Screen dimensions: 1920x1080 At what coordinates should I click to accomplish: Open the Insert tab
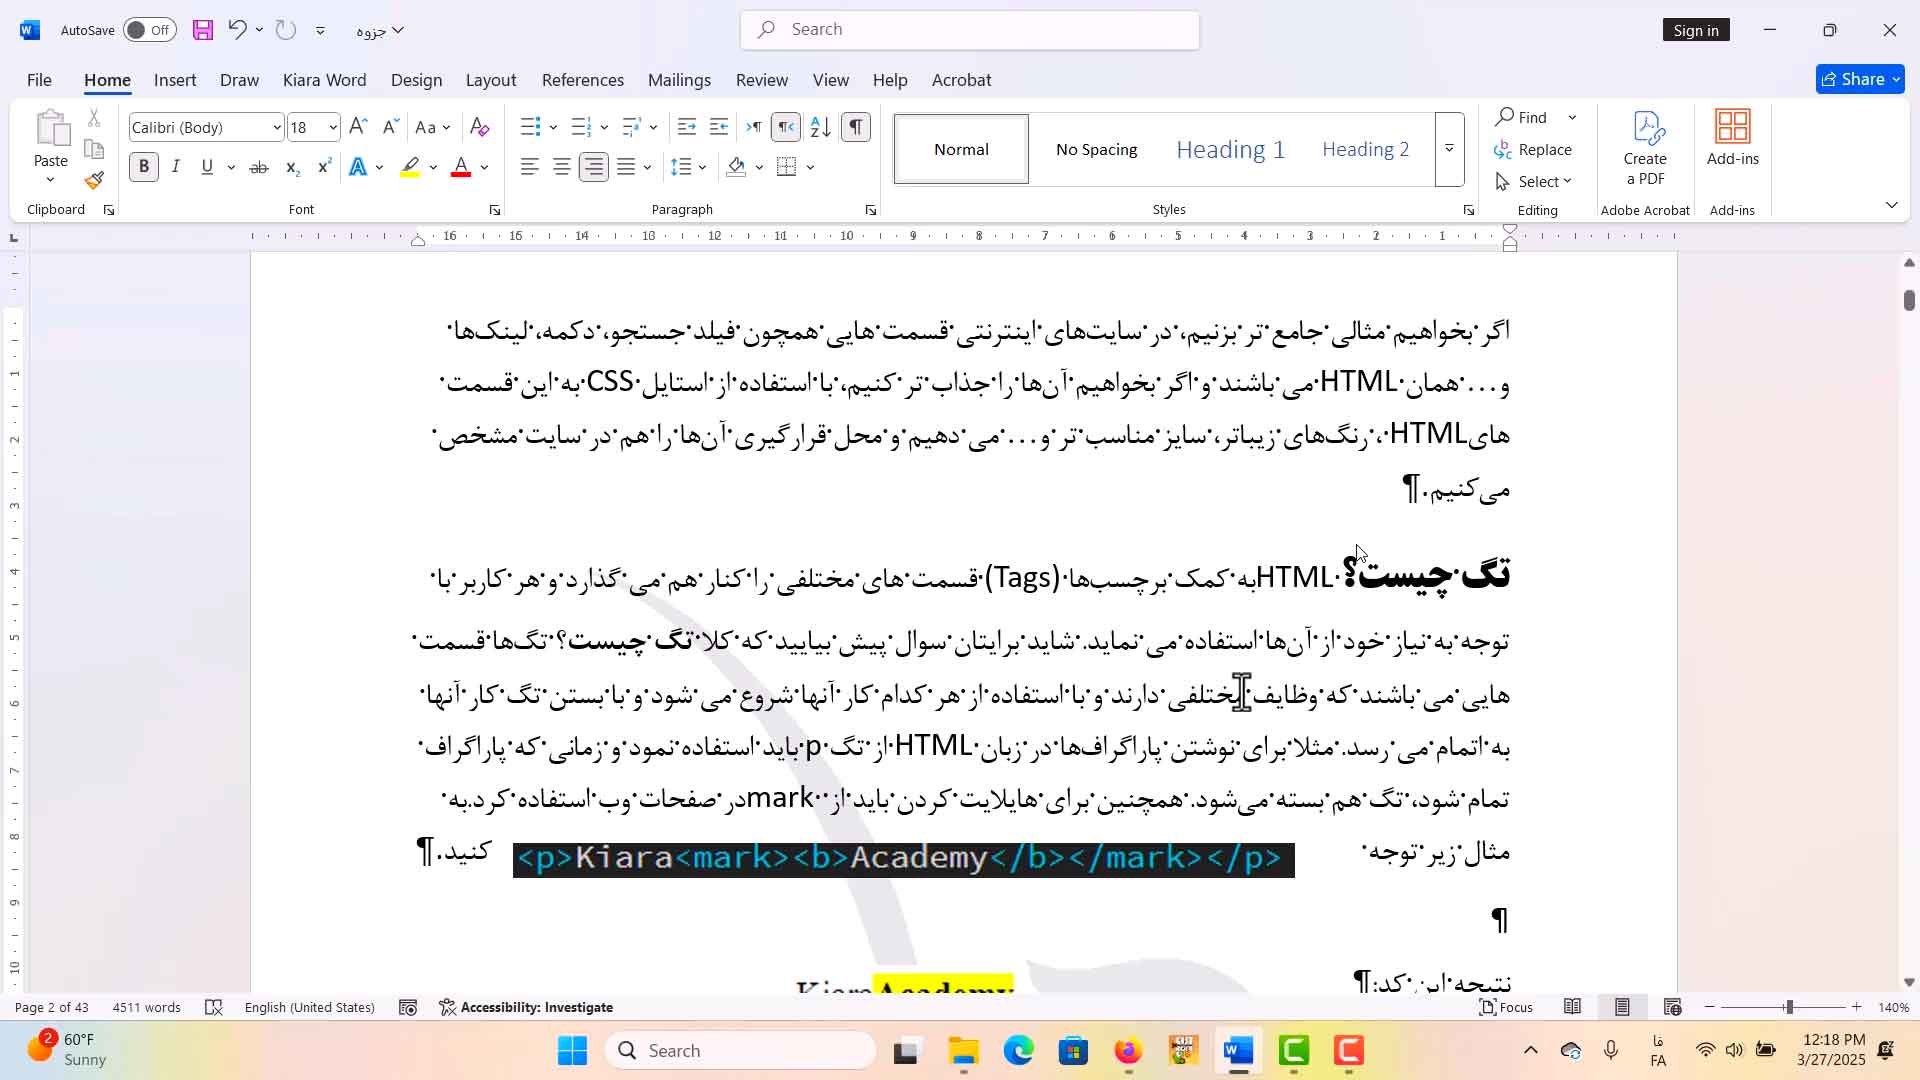(x=175, y=80)
